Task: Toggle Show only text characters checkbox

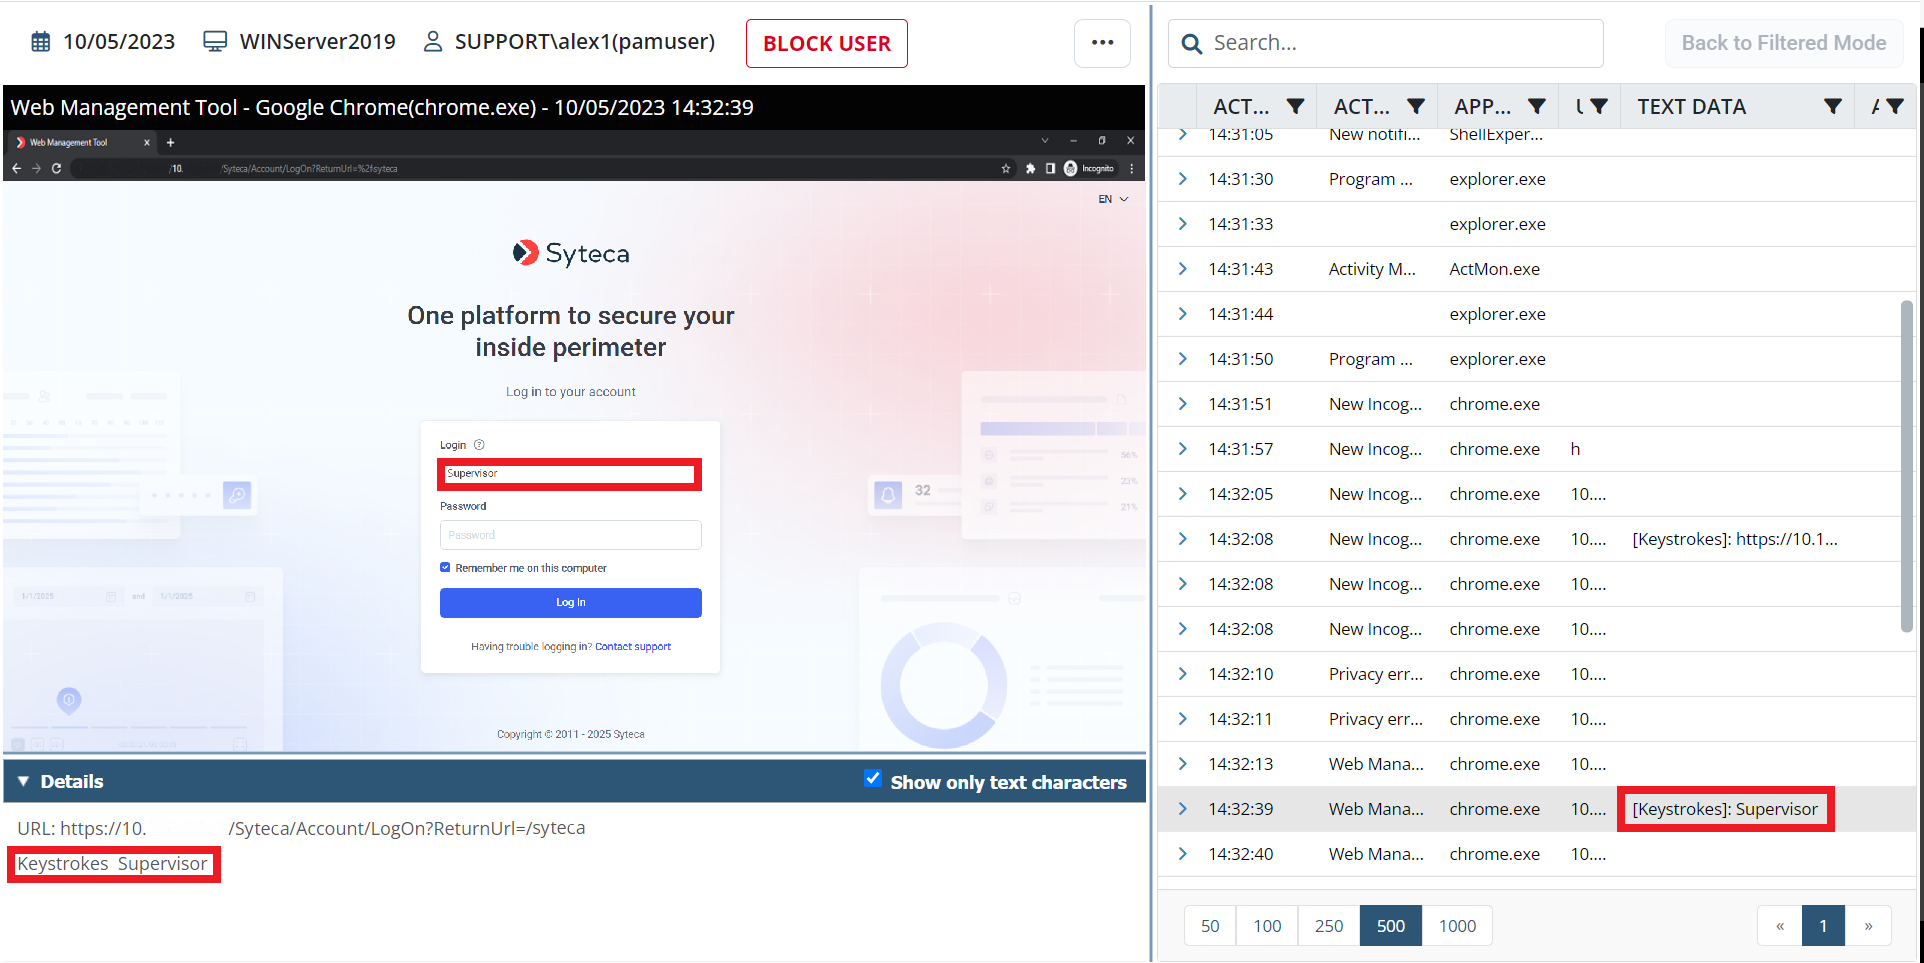Action: click(873, 780)
